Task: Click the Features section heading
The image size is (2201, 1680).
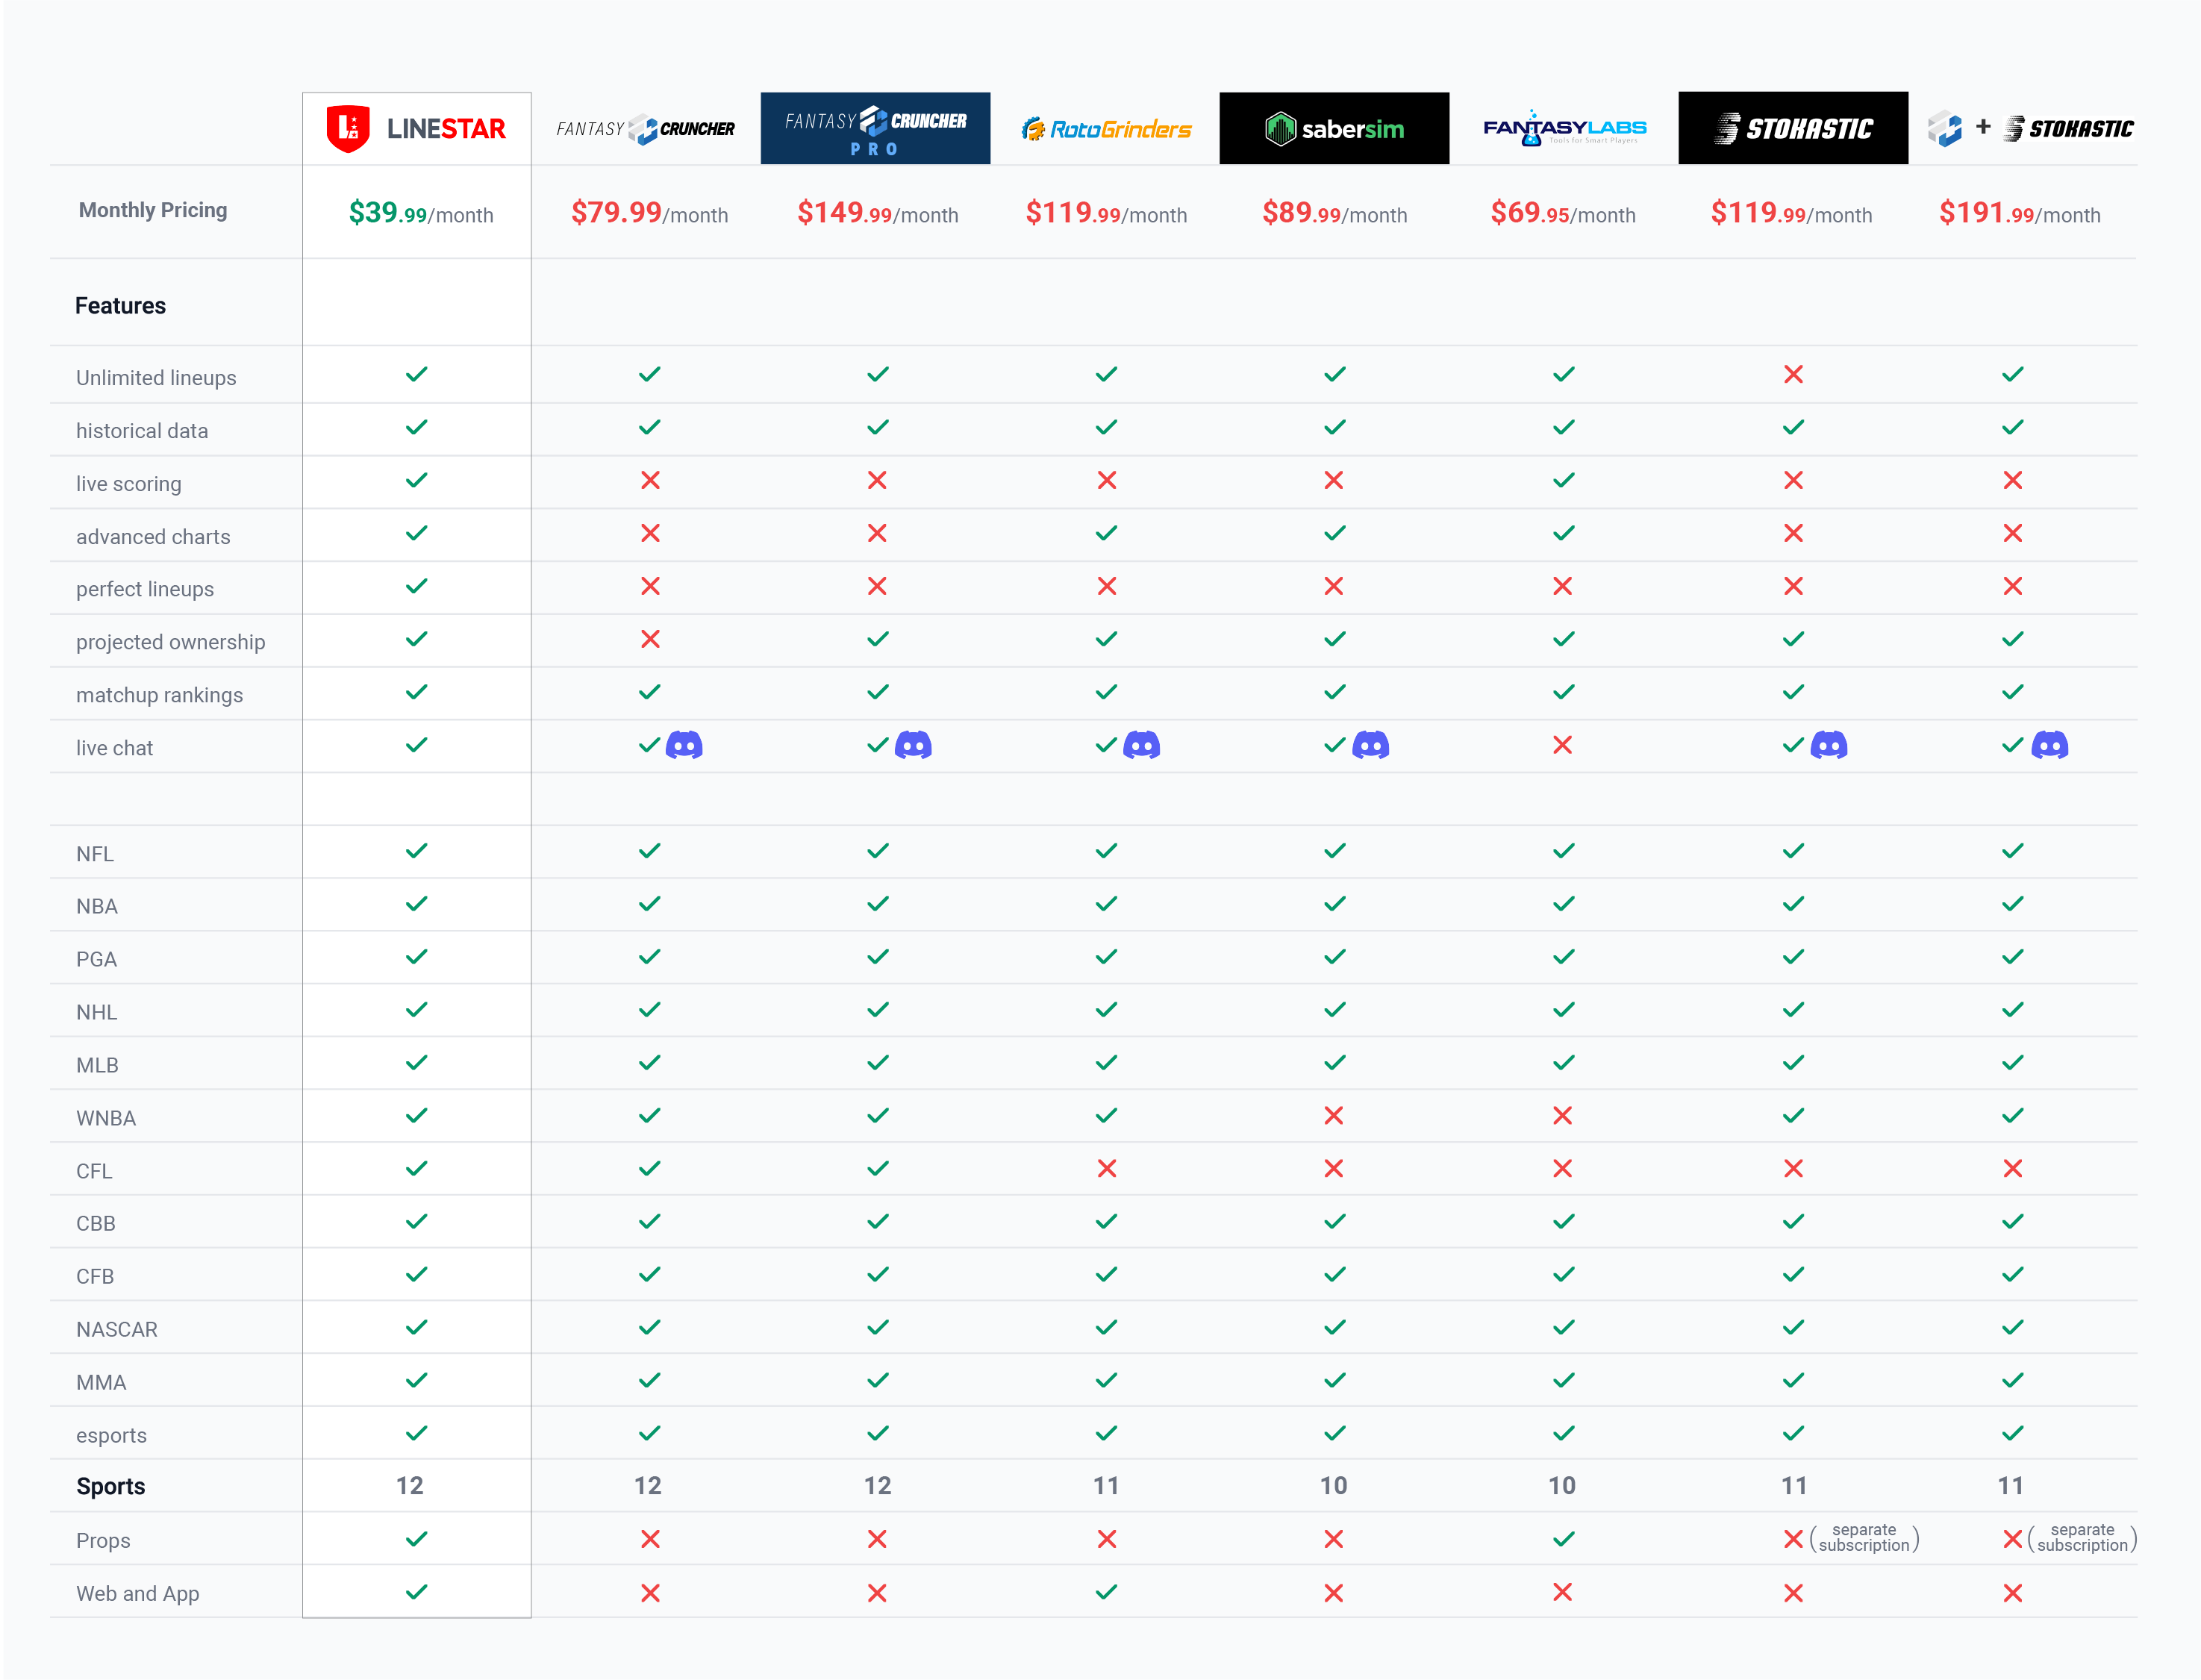Action: tap(120, 306)
